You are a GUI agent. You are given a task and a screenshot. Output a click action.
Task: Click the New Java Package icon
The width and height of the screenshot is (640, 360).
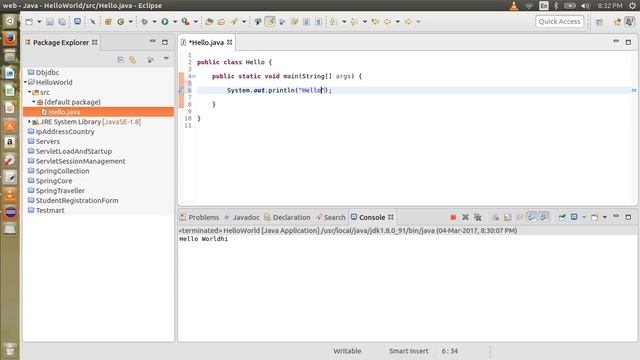point(108,22)
